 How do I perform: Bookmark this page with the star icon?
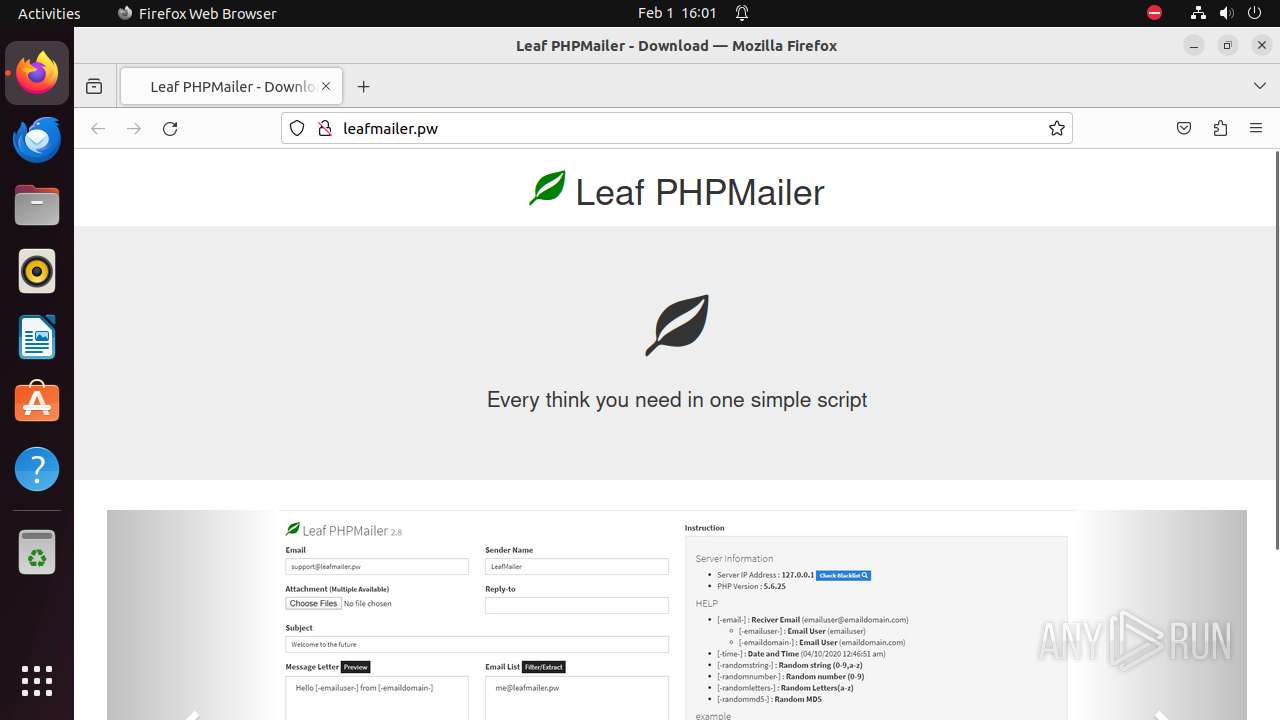[x=1056, y=128]
